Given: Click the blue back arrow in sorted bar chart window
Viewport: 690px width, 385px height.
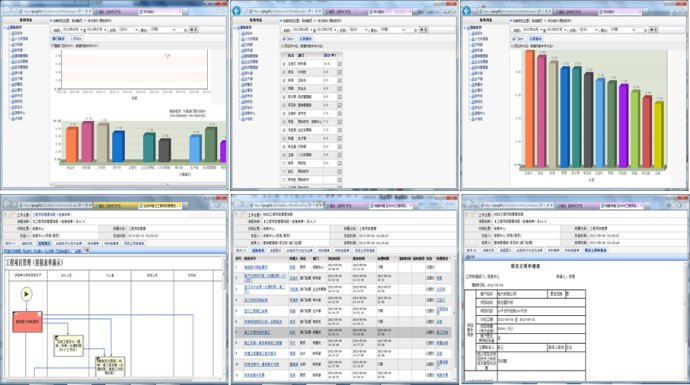Looking at the screenshot, I should [x=466, y=11].
